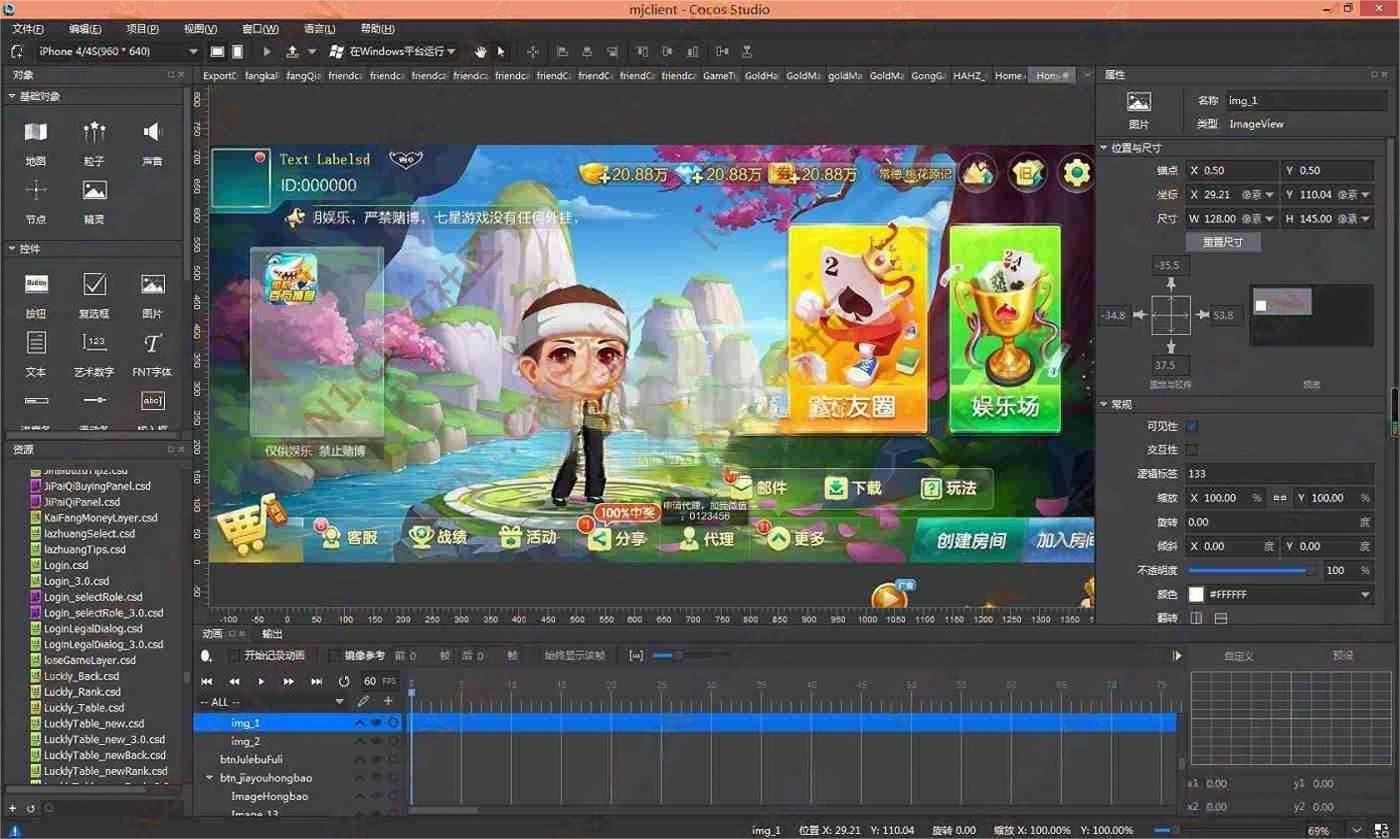Open the color #FFFFFF dropdown arrow
The height and width of the screenshot is (839, 1400).
pyautogui.click(x=1365, y=595)
